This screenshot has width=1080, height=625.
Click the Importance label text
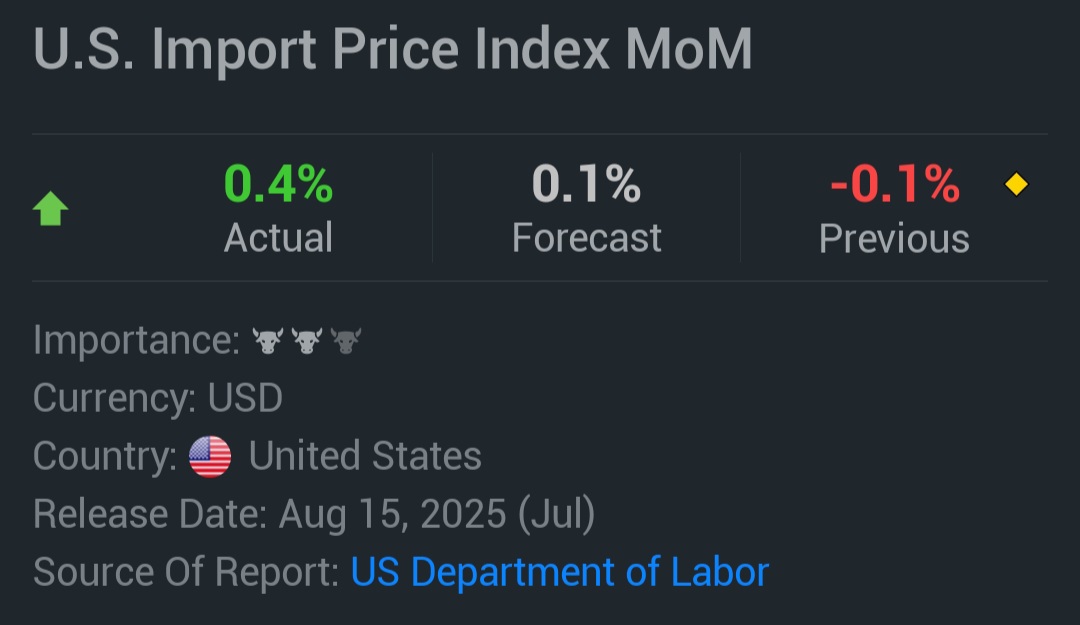(136, 341)
